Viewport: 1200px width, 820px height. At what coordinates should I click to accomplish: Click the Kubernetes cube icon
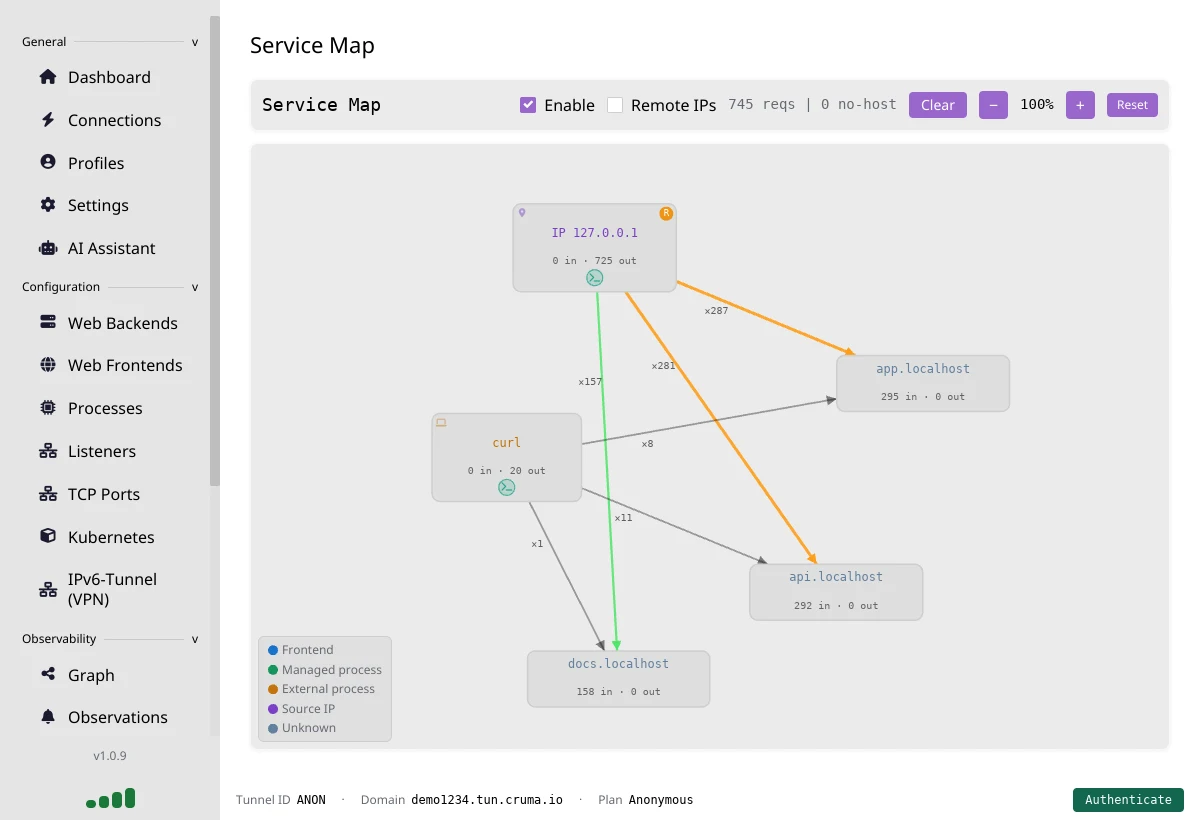pyautogui.click(x=47, y=536)
